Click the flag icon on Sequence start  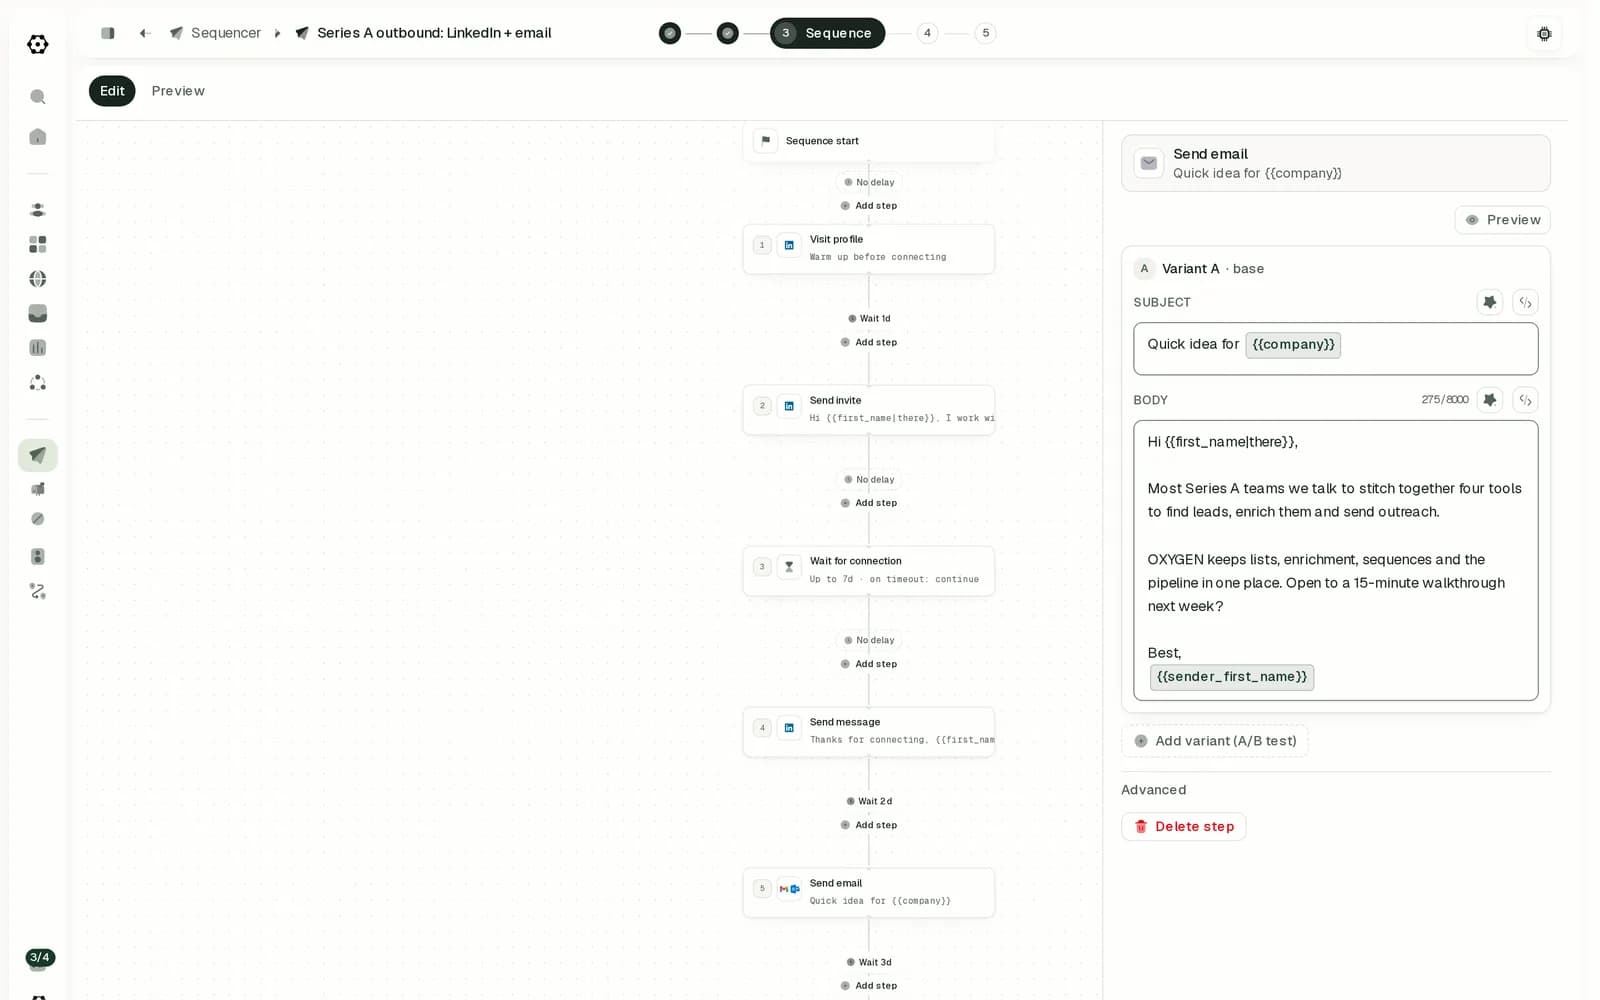(x=766, y=141)
